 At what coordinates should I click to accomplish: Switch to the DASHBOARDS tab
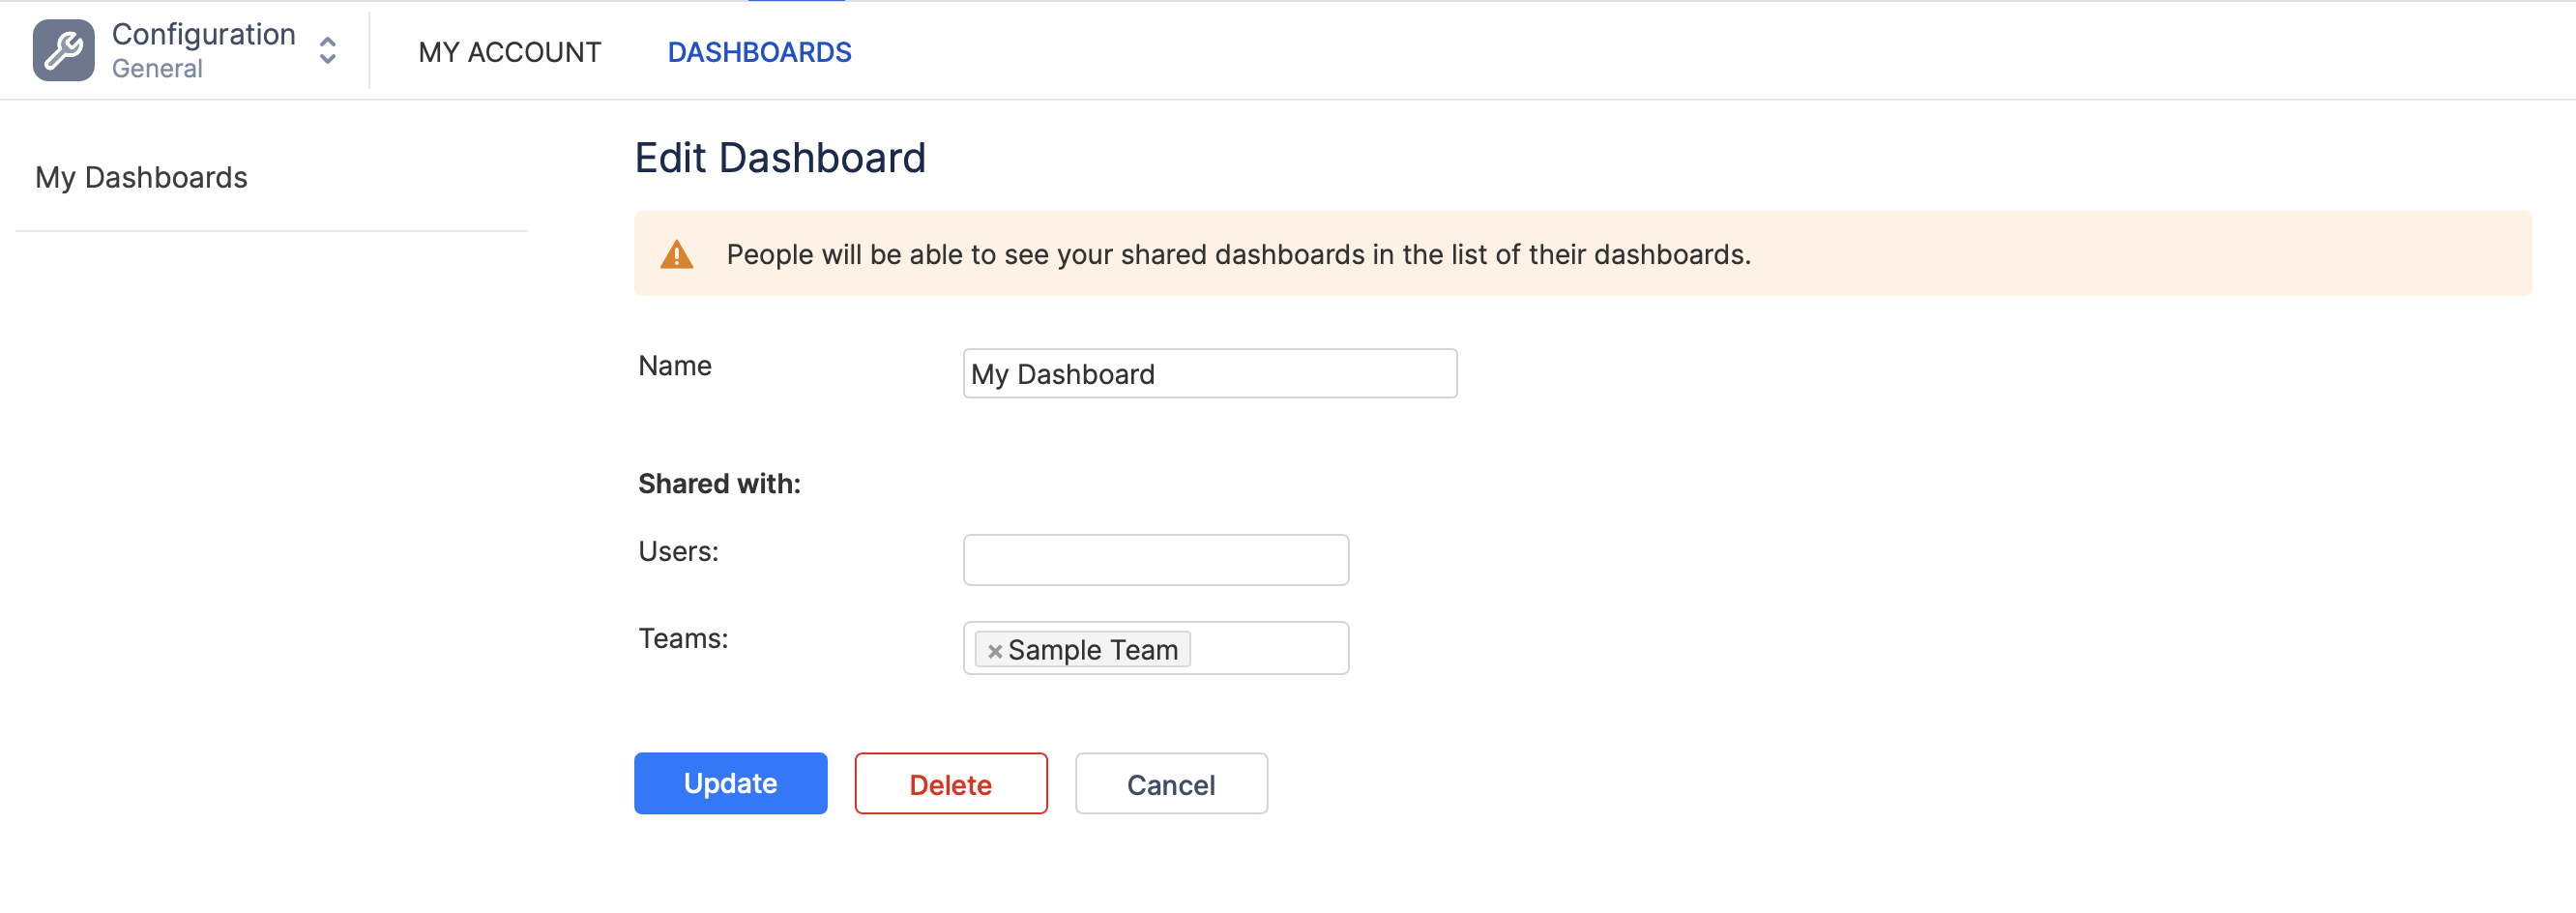click(759, 52)
